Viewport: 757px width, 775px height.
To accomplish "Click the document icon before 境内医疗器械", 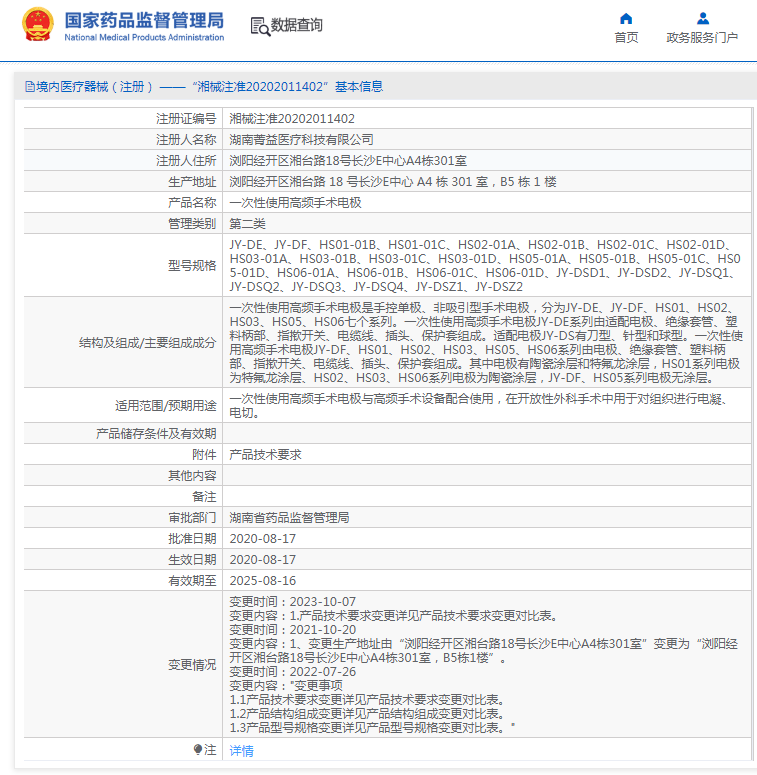I will click(30, 87).
